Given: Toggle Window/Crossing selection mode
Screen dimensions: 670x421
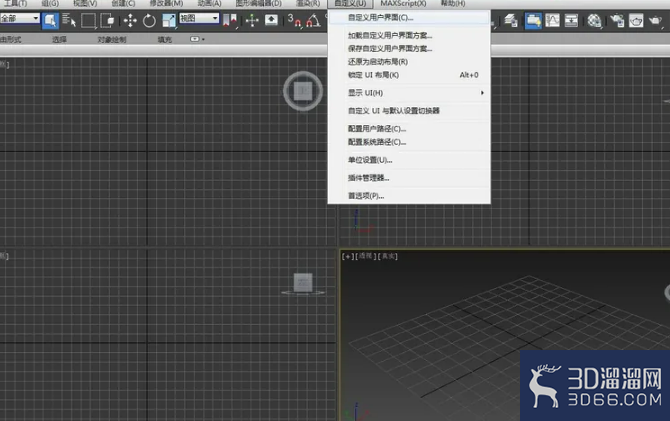Looking at the screenshot, I should click(x=107, y=20).
